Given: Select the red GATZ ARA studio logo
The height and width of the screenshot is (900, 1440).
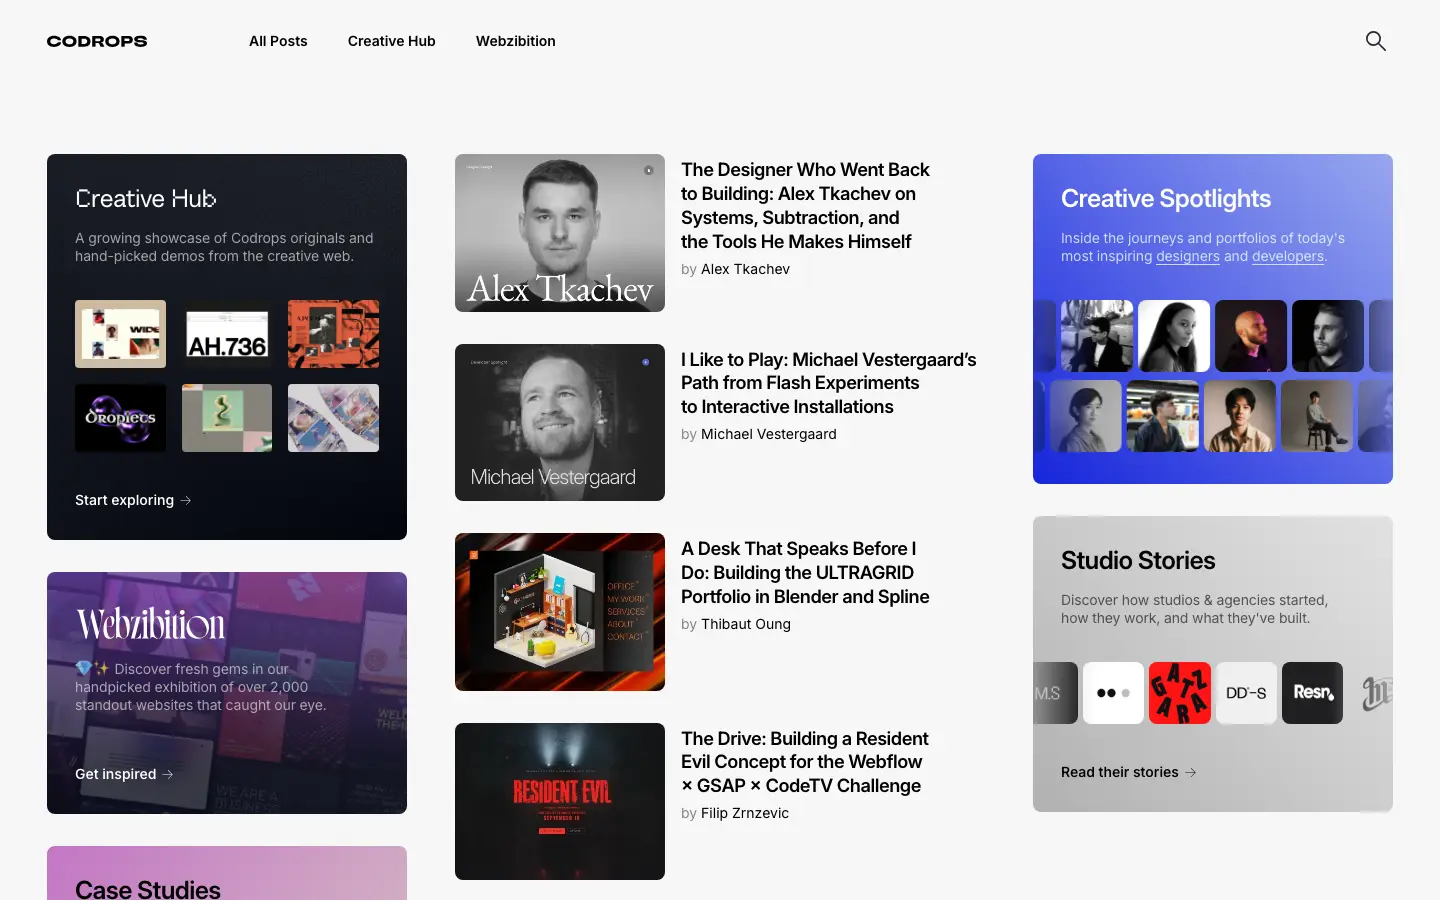Looking at the screenshot, I should tap(1180, 693).
